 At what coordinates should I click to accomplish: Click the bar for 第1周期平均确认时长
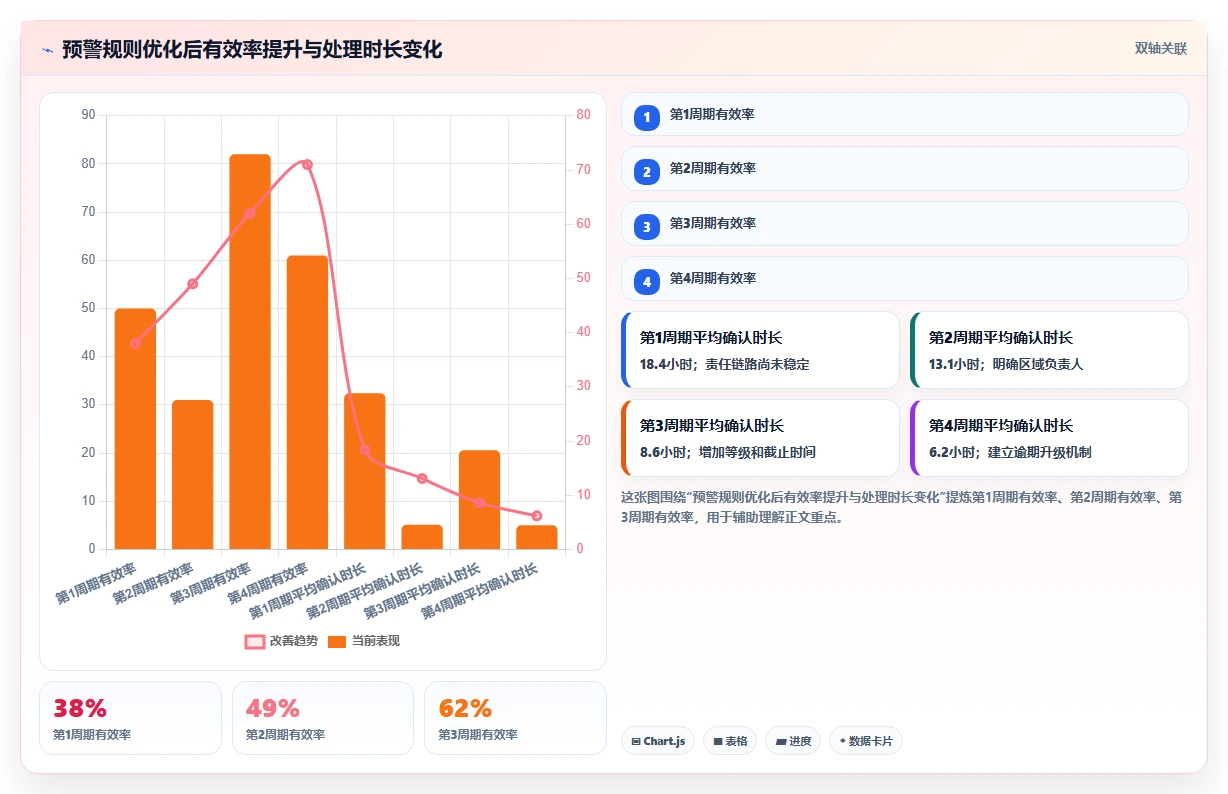[365, 471]
